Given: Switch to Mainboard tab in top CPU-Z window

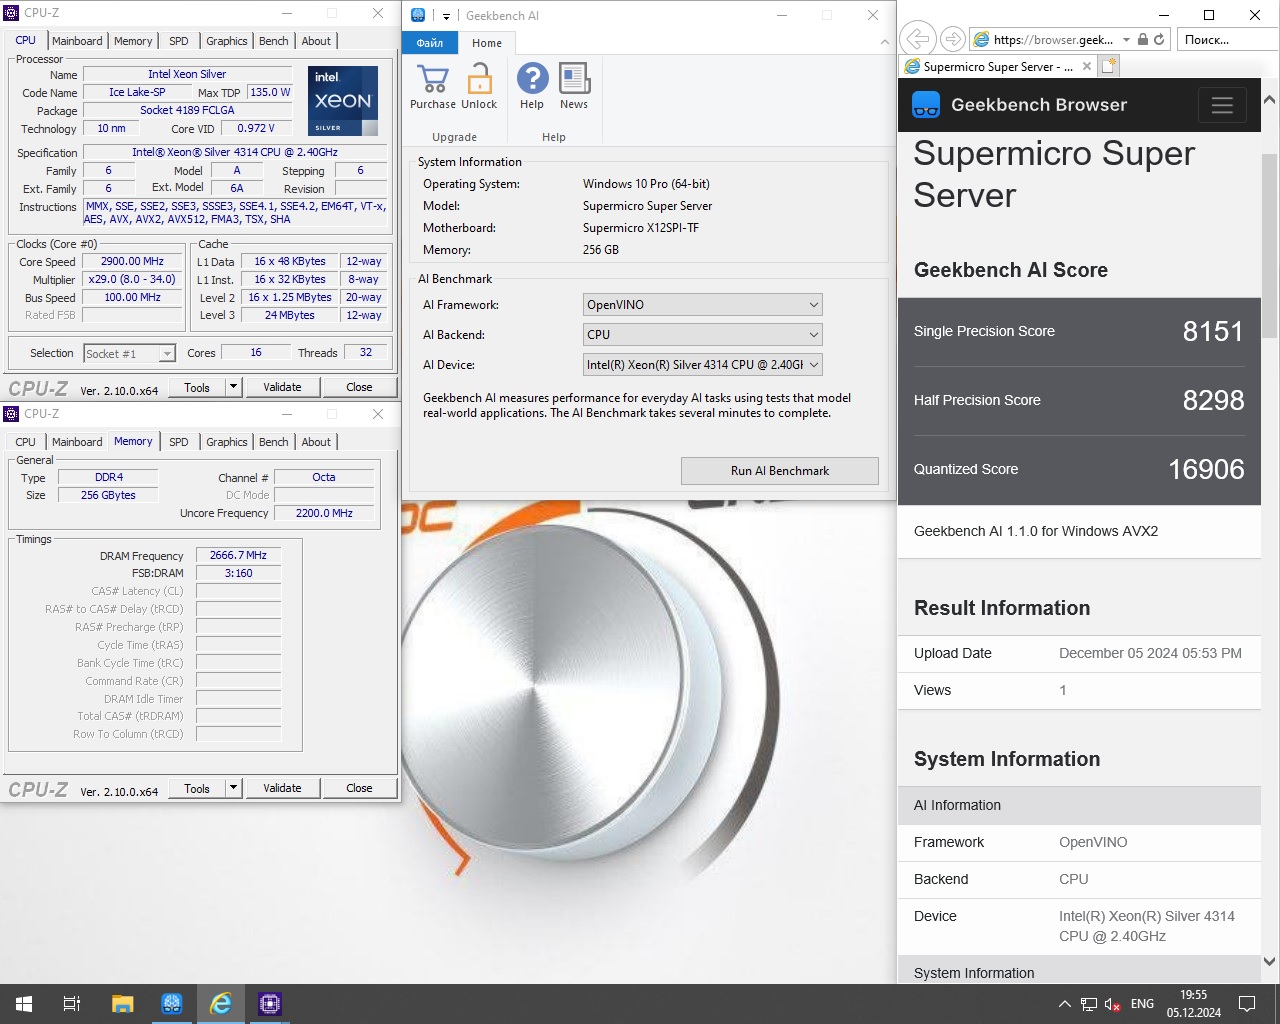Looking at the screenshot, I should point(77,41).
